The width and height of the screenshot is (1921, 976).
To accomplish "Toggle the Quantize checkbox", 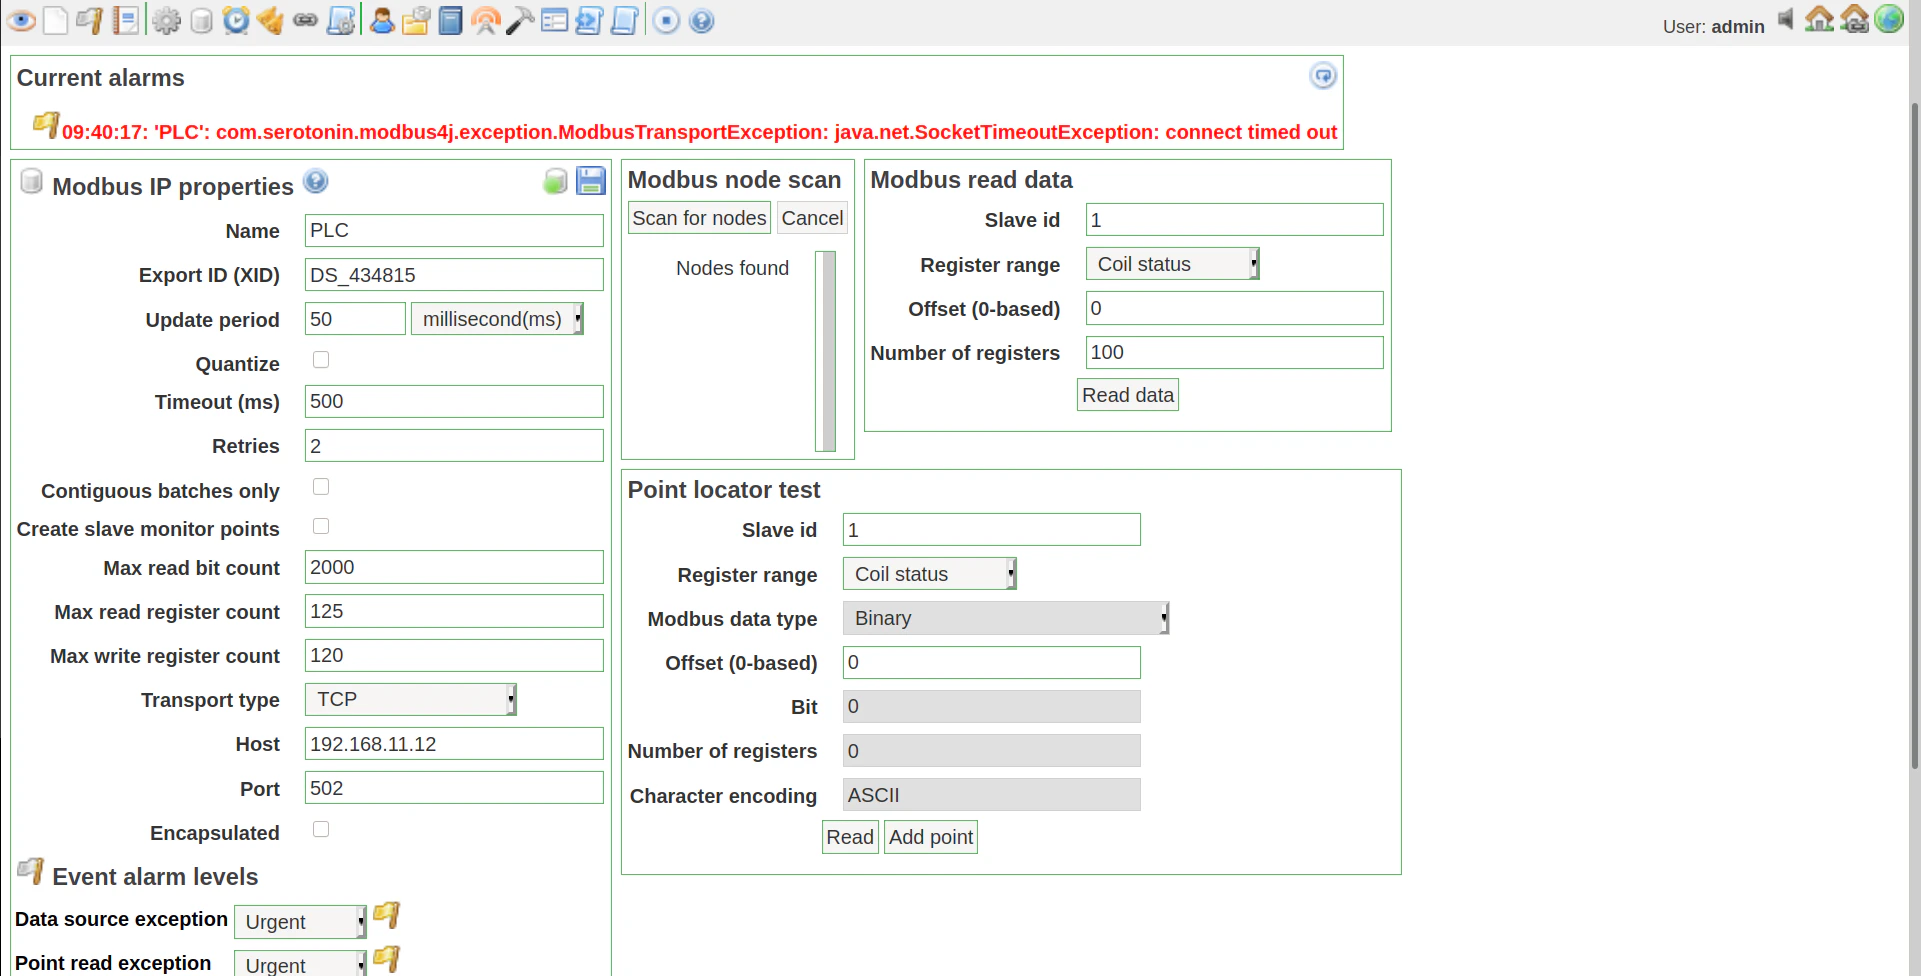I will click(x=321, y=359).
